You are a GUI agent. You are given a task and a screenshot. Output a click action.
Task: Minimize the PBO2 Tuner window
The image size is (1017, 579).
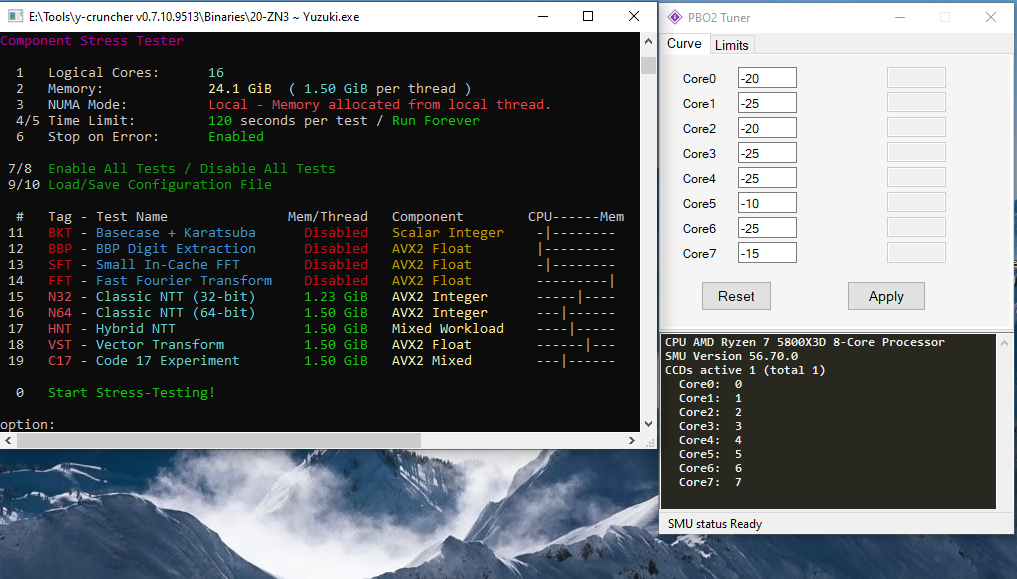tap(900, 18)
